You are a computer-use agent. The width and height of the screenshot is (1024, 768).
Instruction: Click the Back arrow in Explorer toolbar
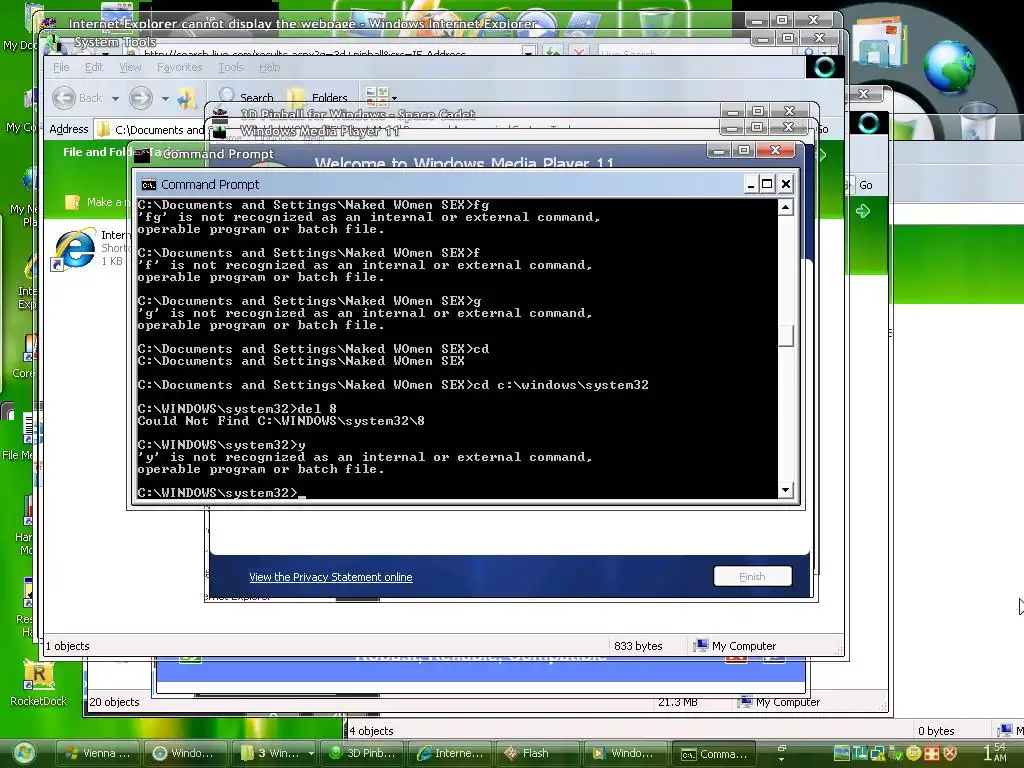(64, 98)
